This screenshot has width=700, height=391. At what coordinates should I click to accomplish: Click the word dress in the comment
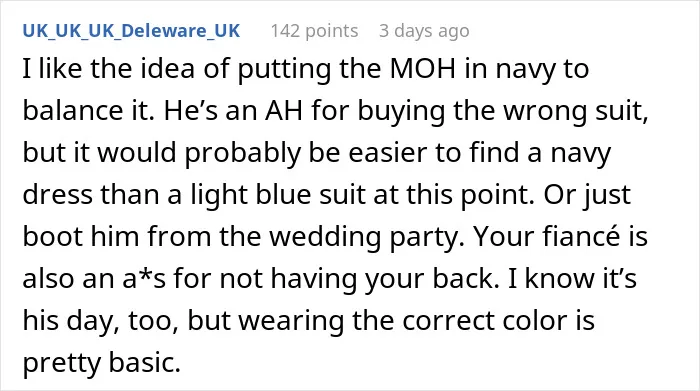(x=58, y=194)
